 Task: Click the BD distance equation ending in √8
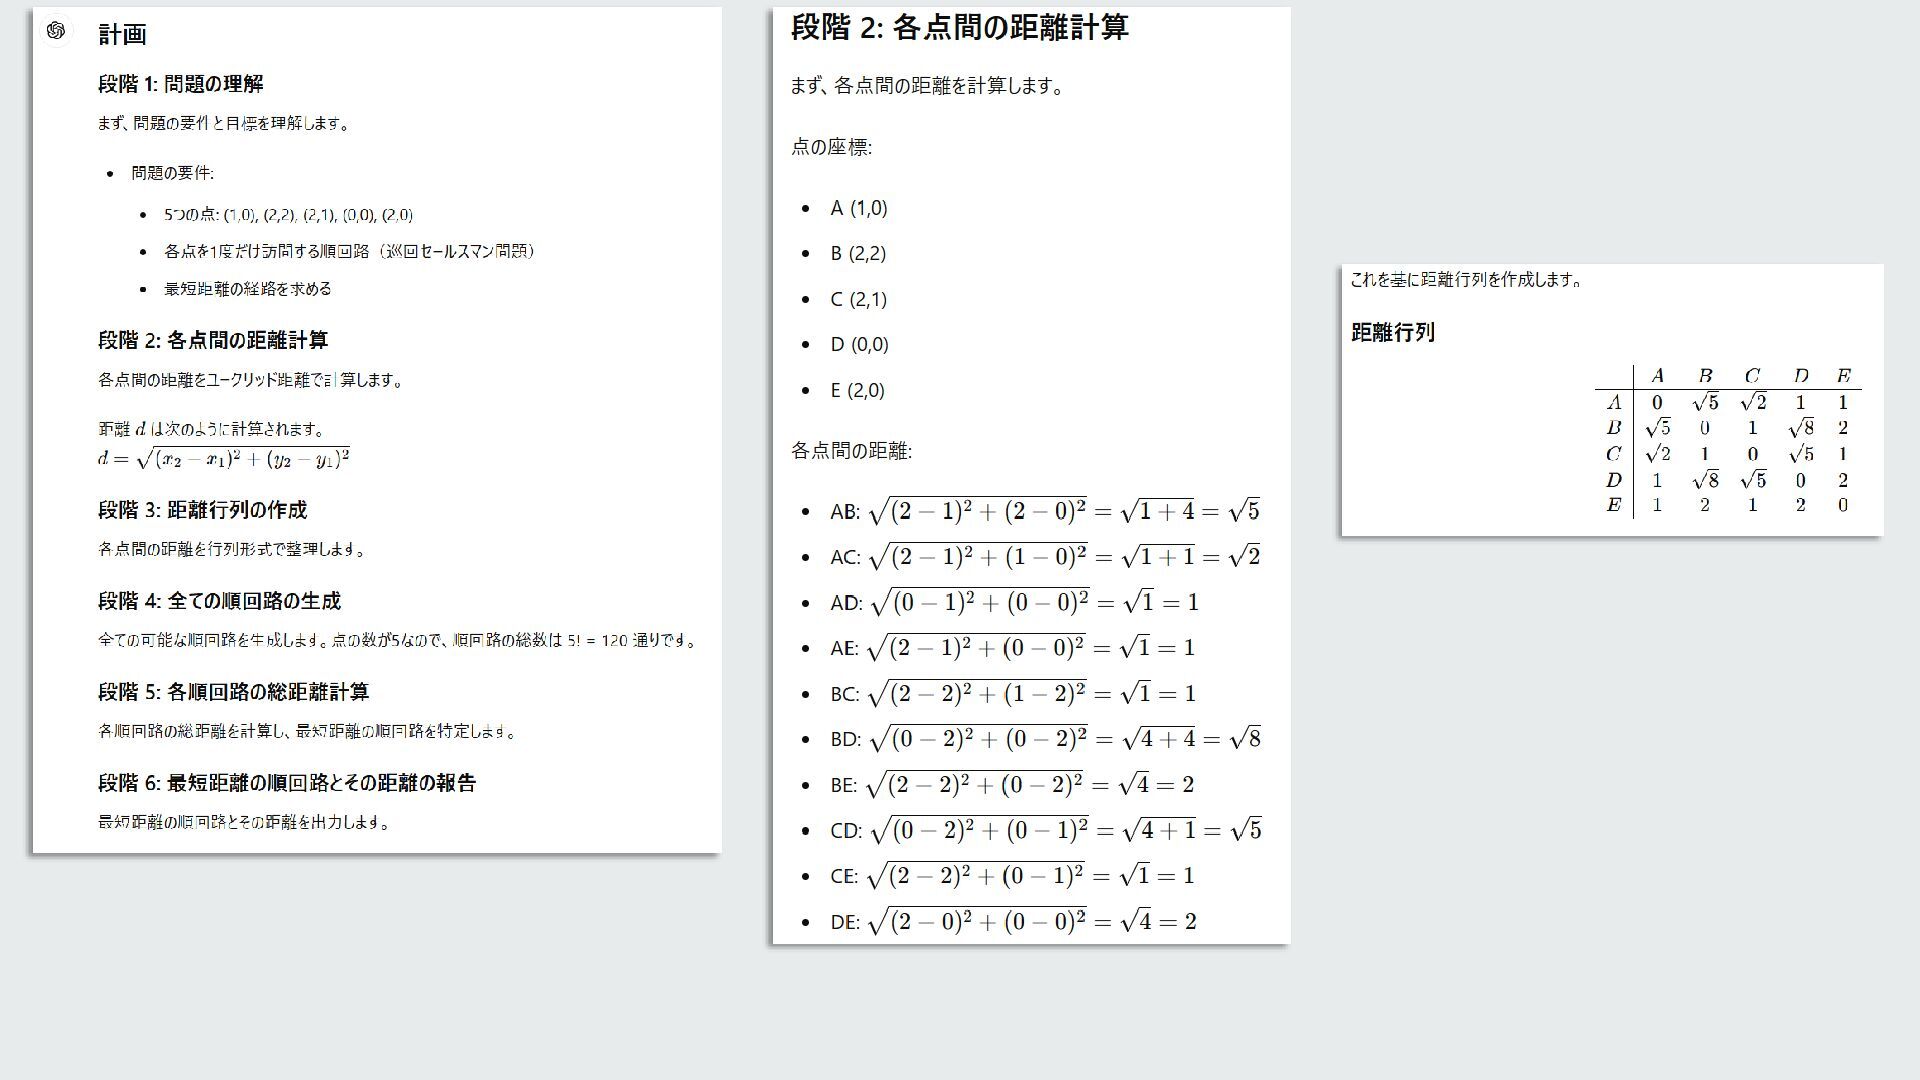point(1044,740)
